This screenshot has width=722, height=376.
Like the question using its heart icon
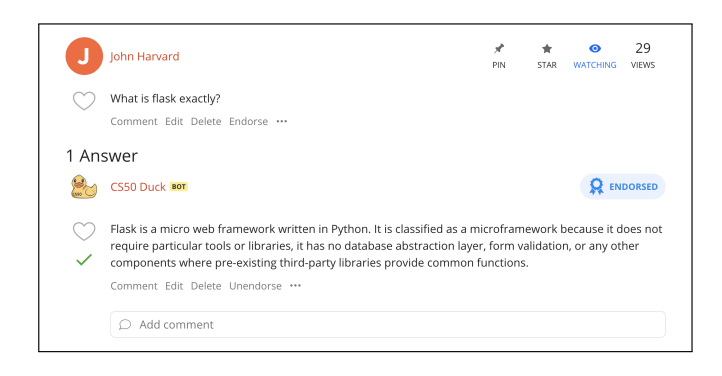pos(84,101)
